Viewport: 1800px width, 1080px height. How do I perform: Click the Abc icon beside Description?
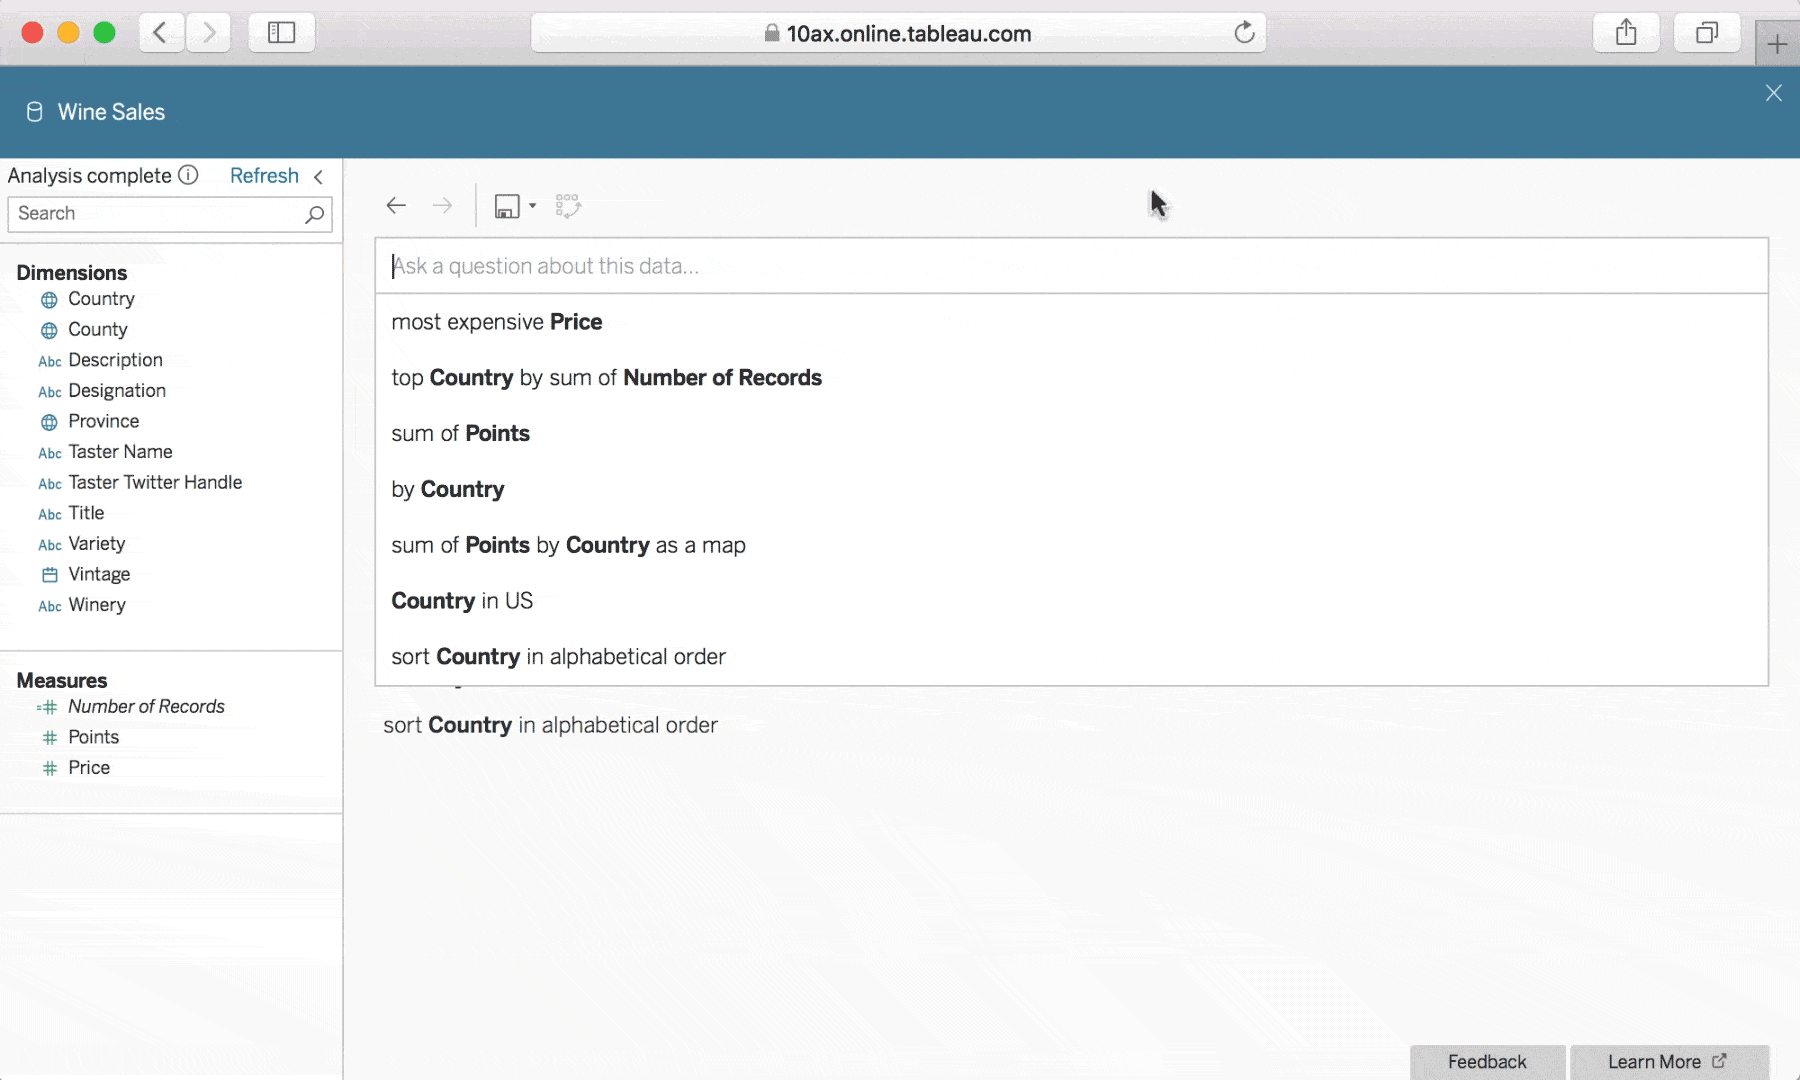[x=49, y=361]
